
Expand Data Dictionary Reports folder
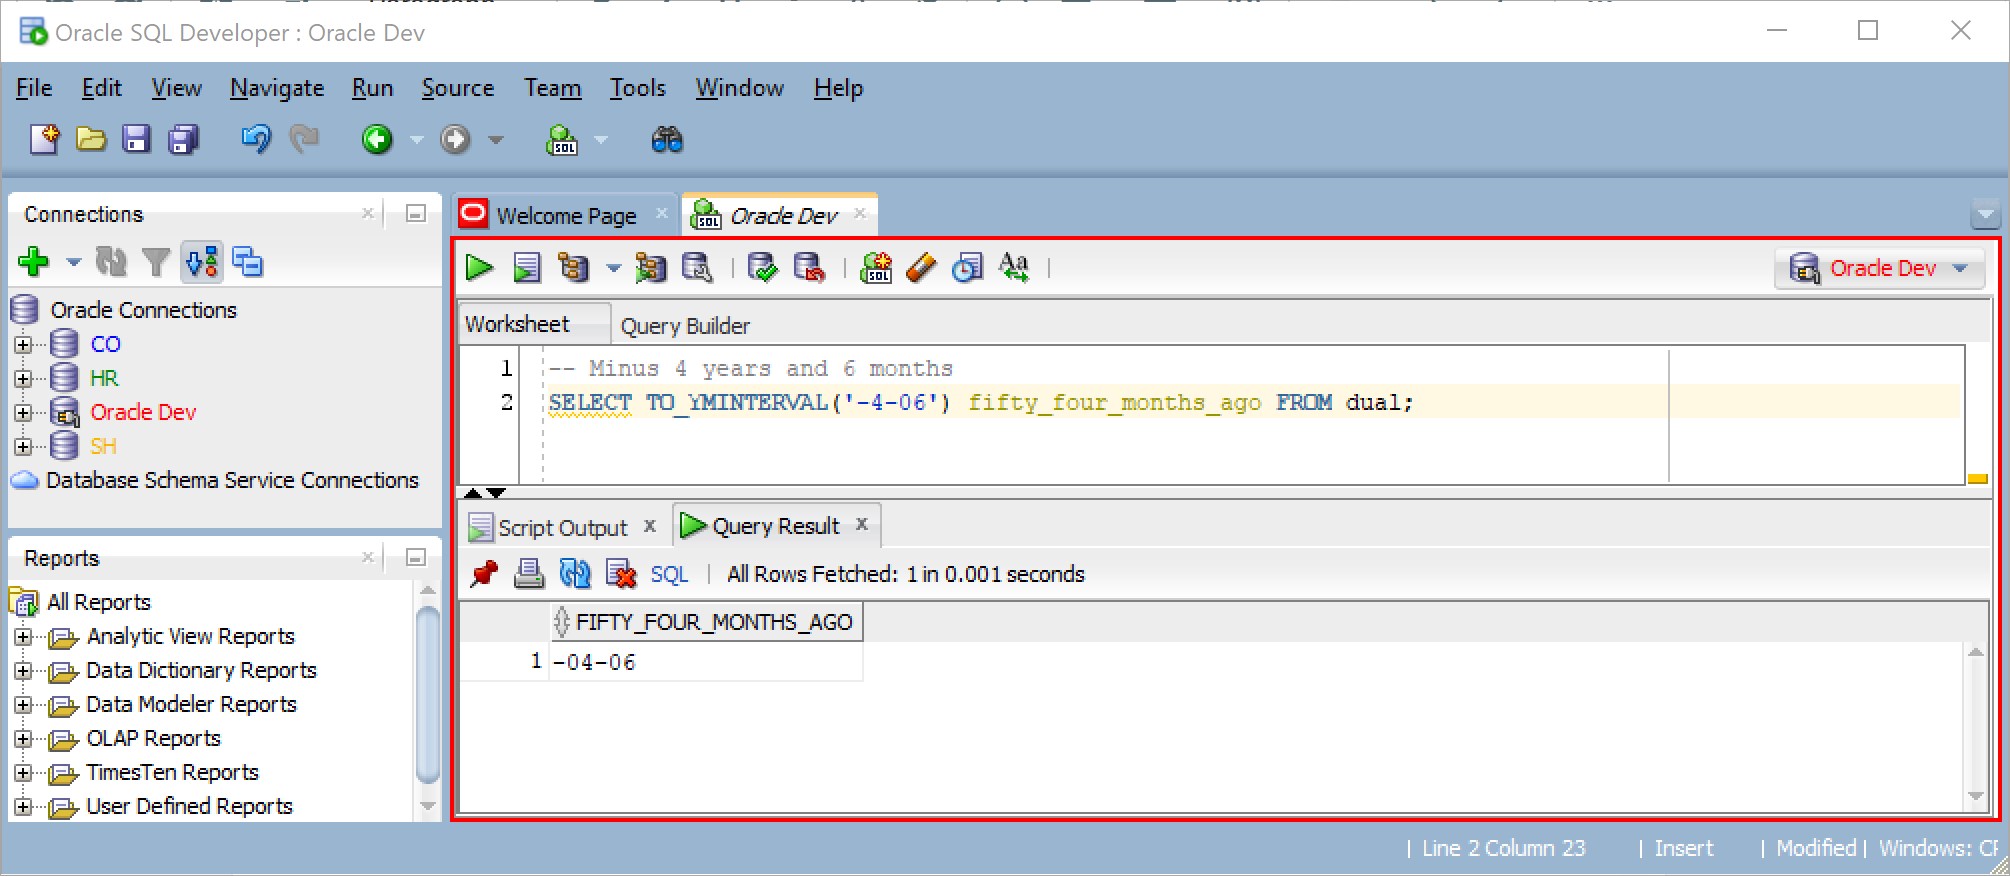(x=23, y=671)
